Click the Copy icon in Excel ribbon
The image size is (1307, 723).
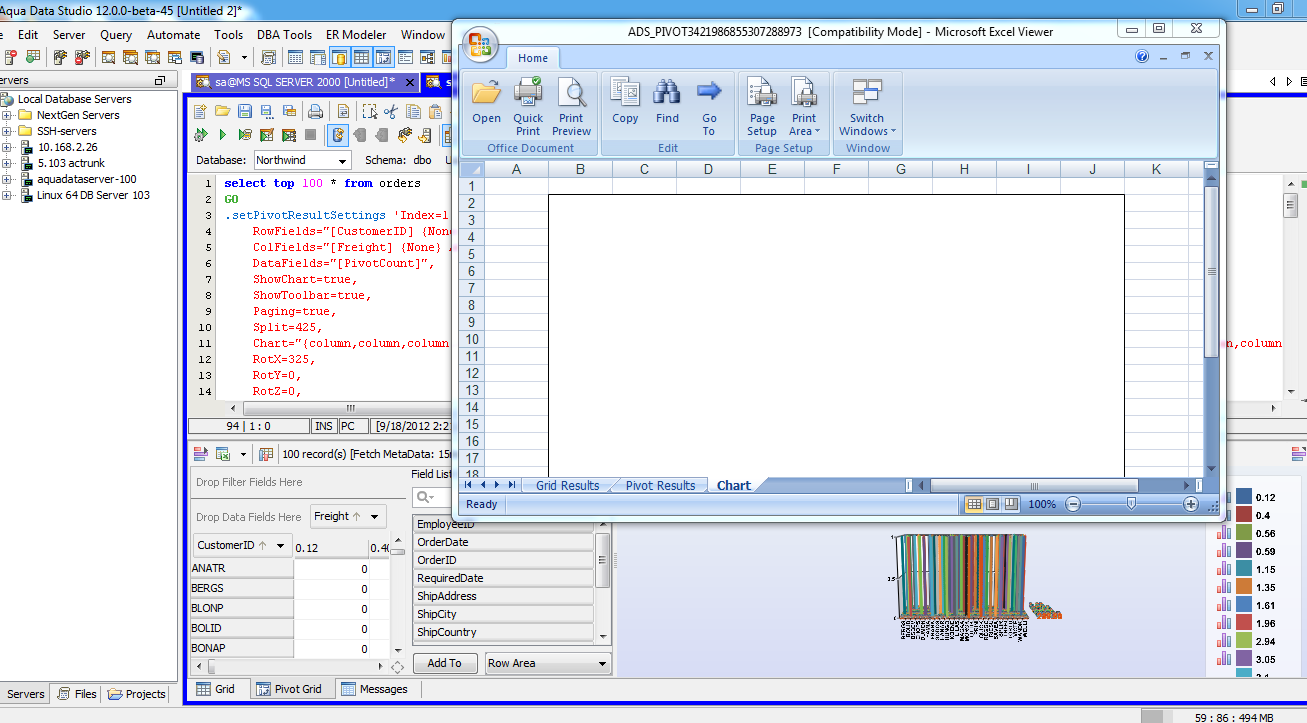pyautogui.click(x=625, y=101)
